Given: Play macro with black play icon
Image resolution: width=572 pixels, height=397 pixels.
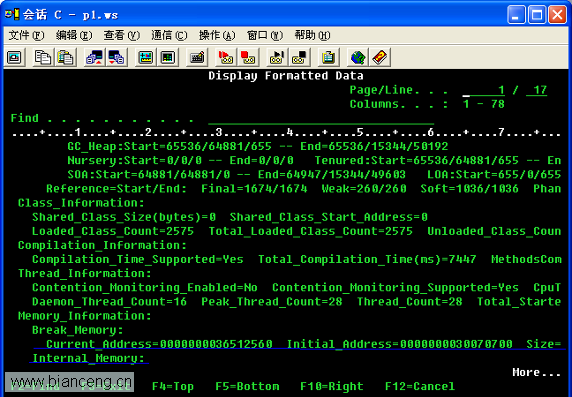Looking at the screenshot, I should [277, 57].
